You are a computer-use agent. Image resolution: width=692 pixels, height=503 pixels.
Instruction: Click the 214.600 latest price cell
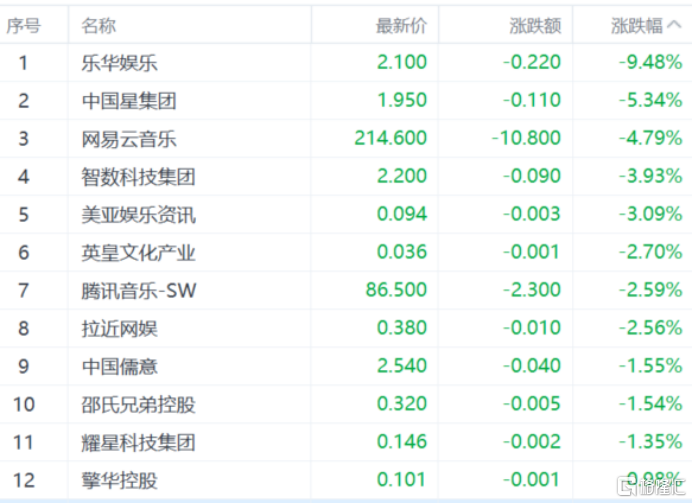[391, 138]
